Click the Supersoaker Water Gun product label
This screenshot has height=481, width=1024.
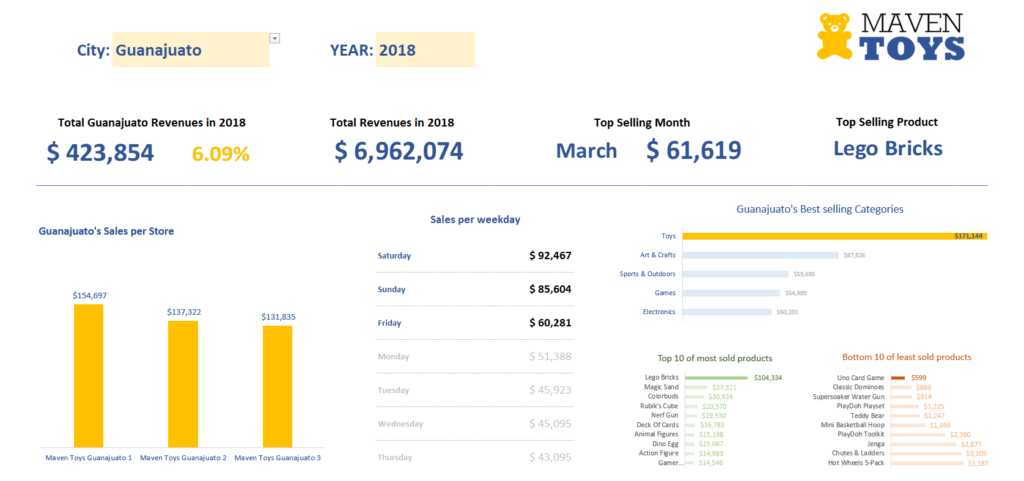click(x=848, y=396)
